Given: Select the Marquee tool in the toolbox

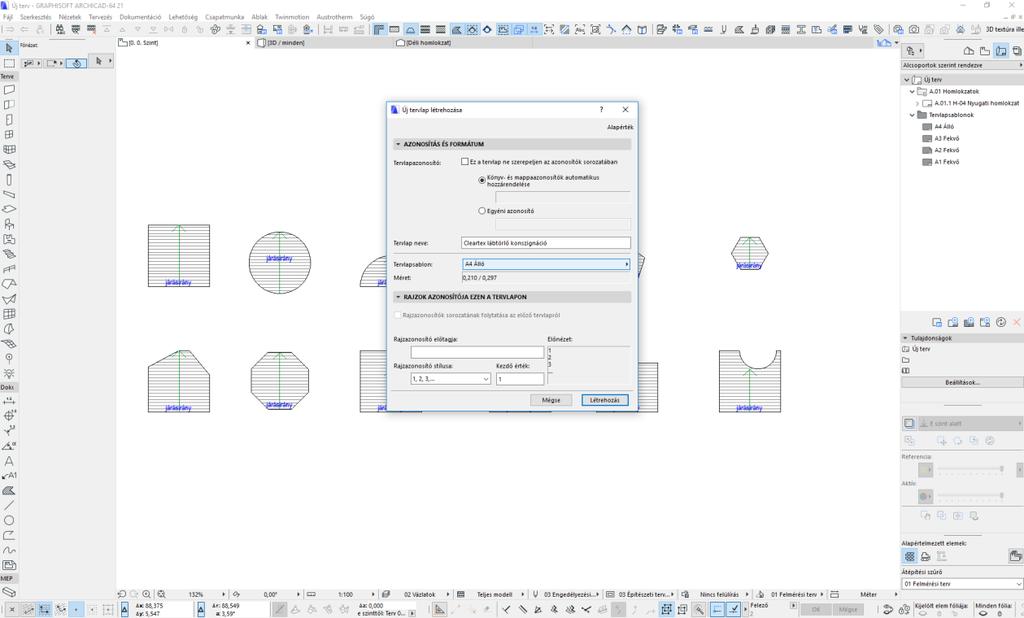Looking at the screenshot, I should [x=9, y=63].
